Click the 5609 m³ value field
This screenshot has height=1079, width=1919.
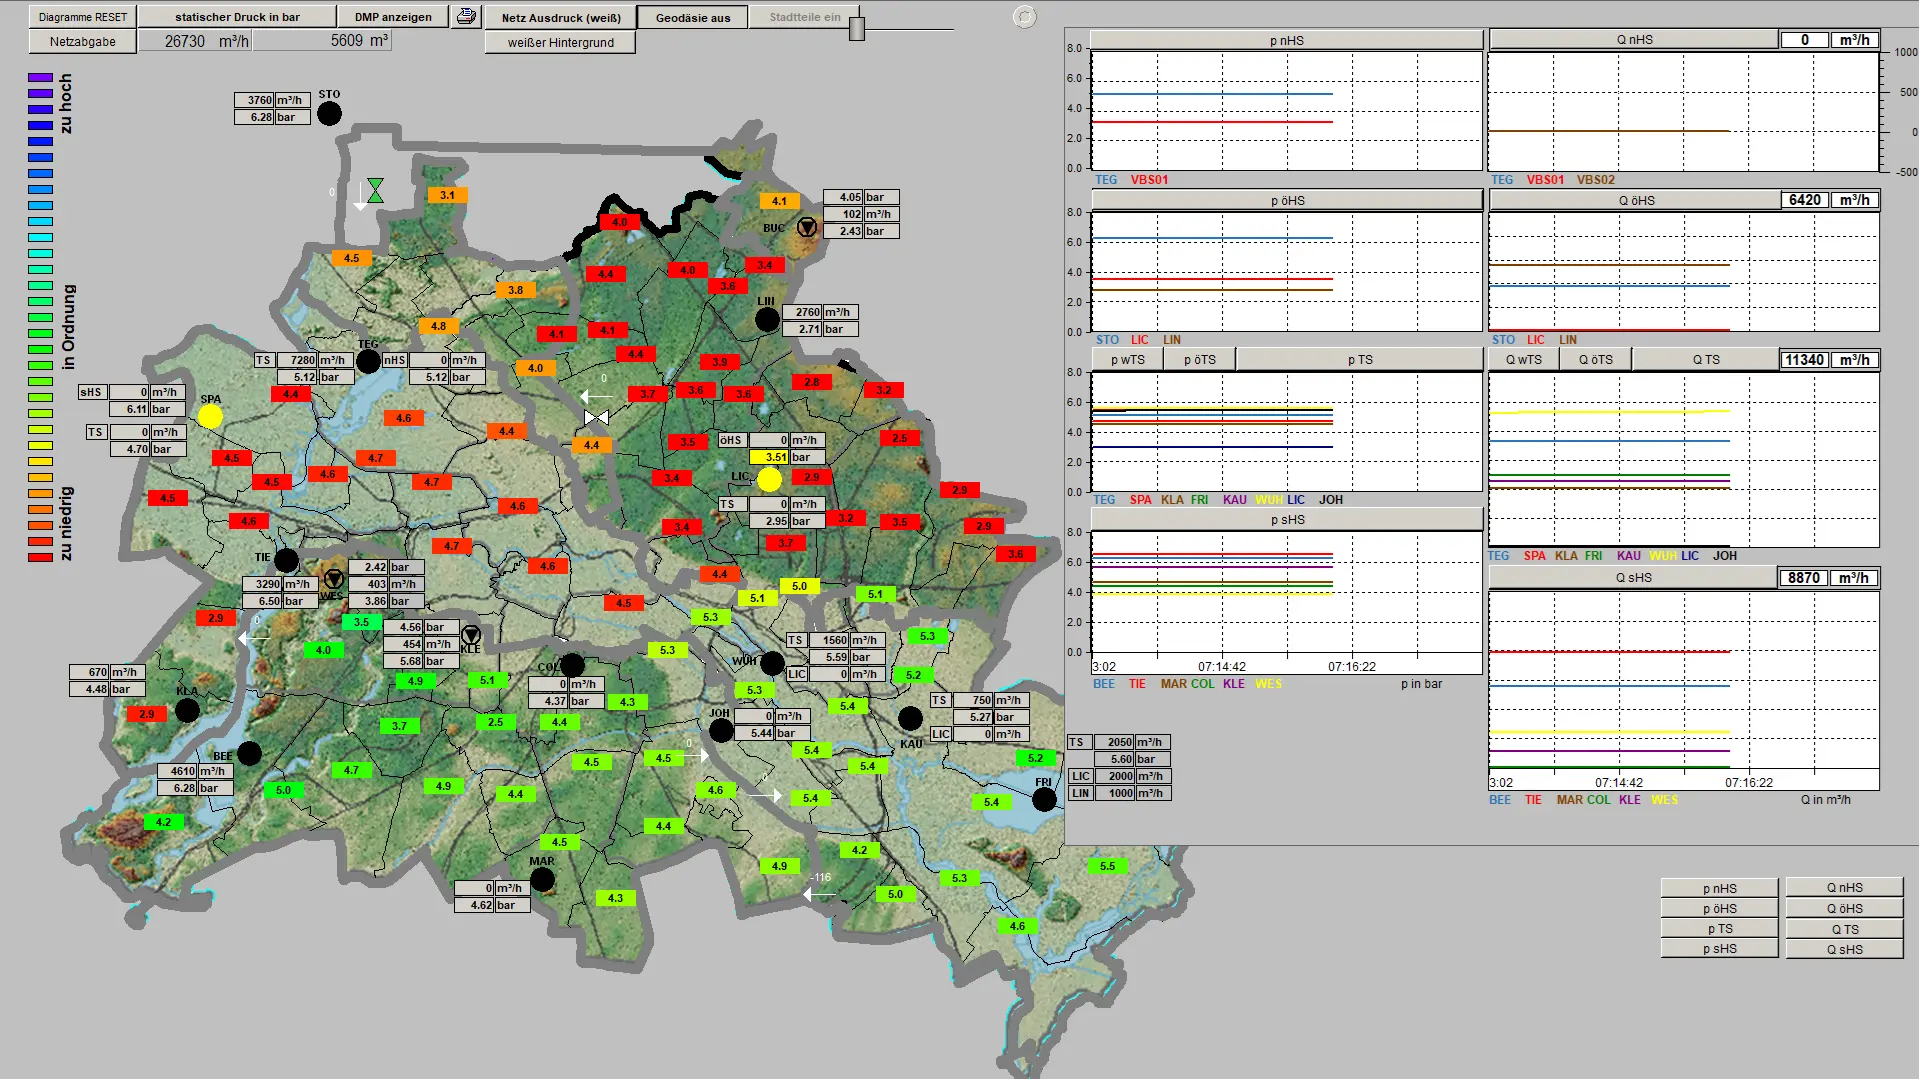pos(322,41)
